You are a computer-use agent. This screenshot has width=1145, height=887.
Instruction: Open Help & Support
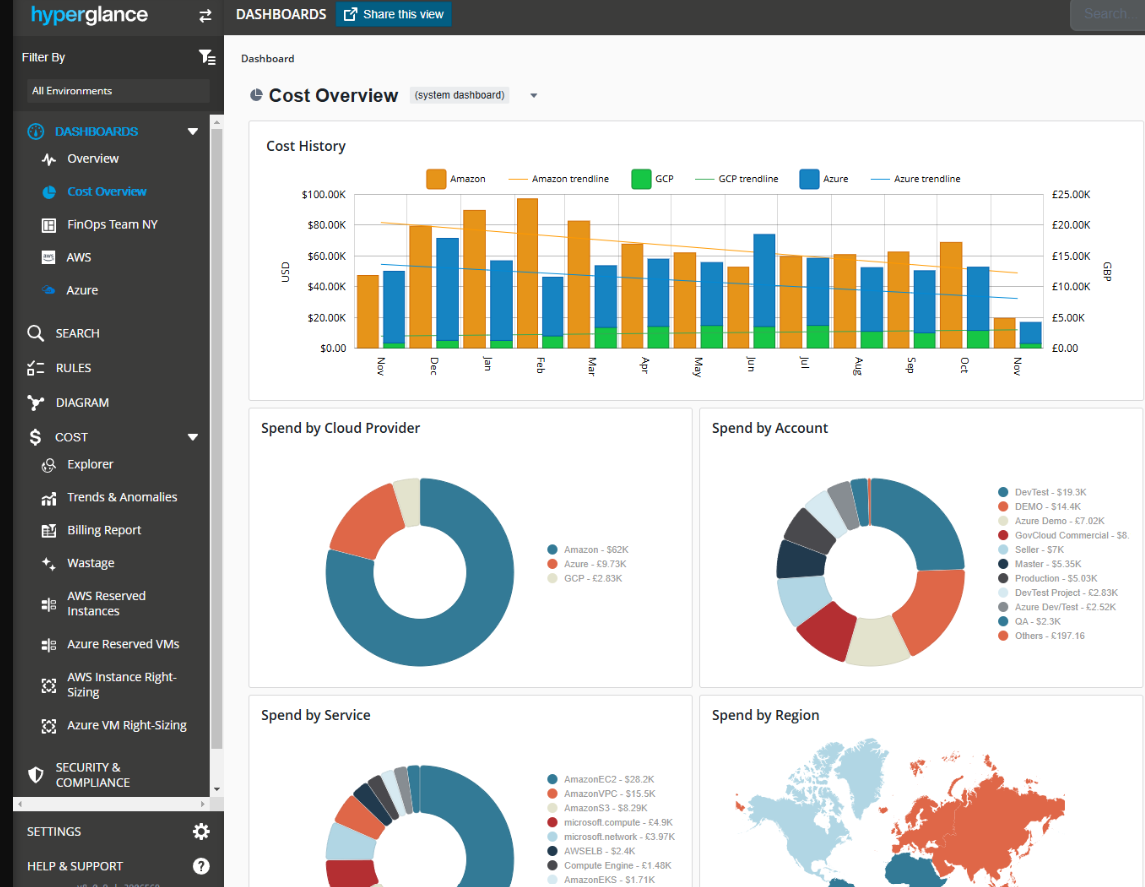click(x=77, y=866)
